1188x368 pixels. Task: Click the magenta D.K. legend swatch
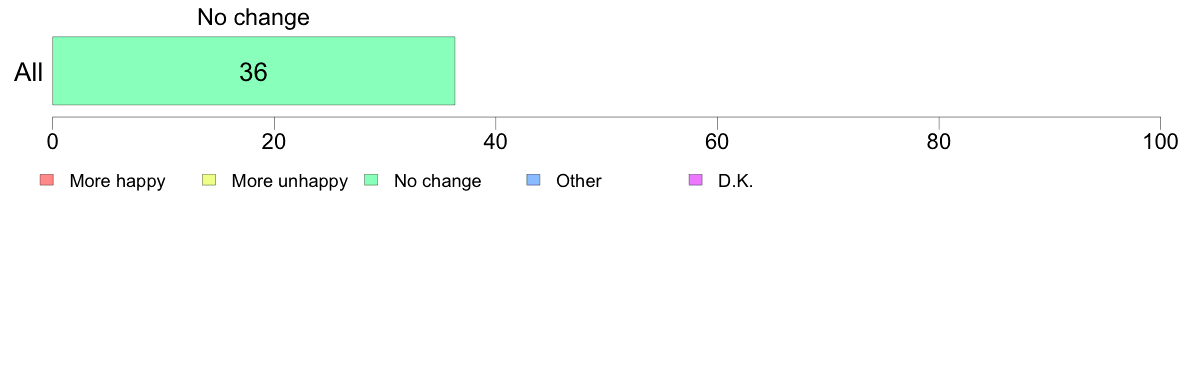click(696, 180)
